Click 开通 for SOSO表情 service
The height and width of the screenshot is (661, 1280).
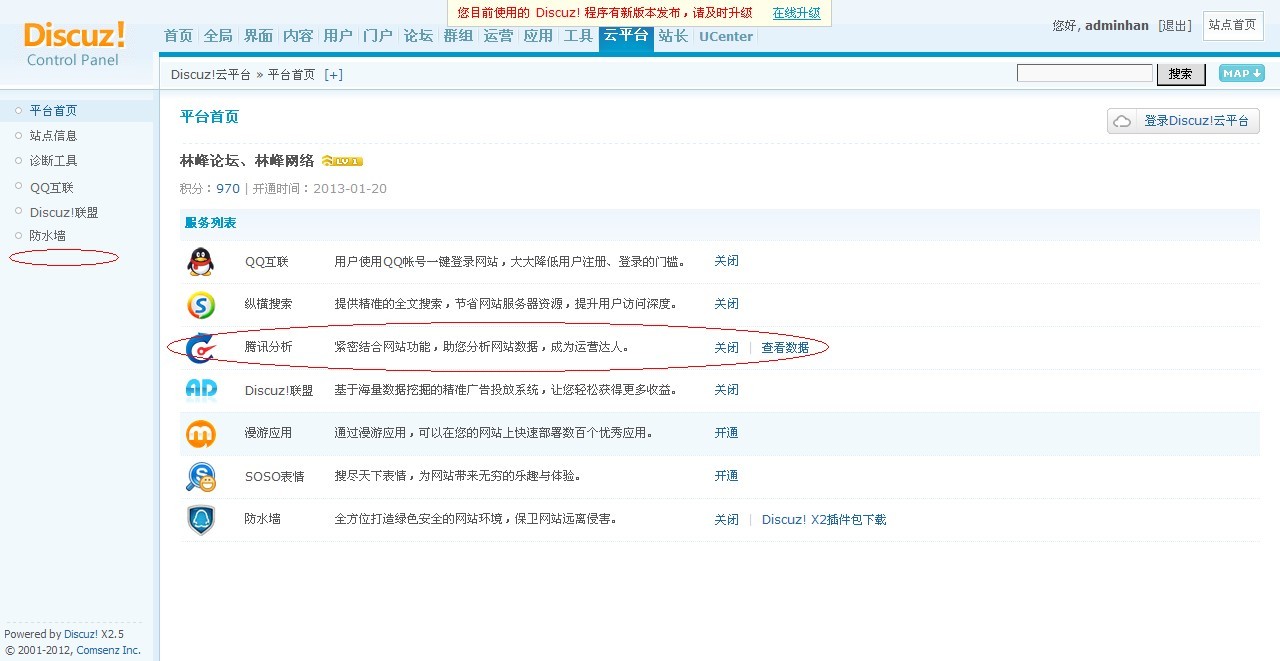coord(726,476)
